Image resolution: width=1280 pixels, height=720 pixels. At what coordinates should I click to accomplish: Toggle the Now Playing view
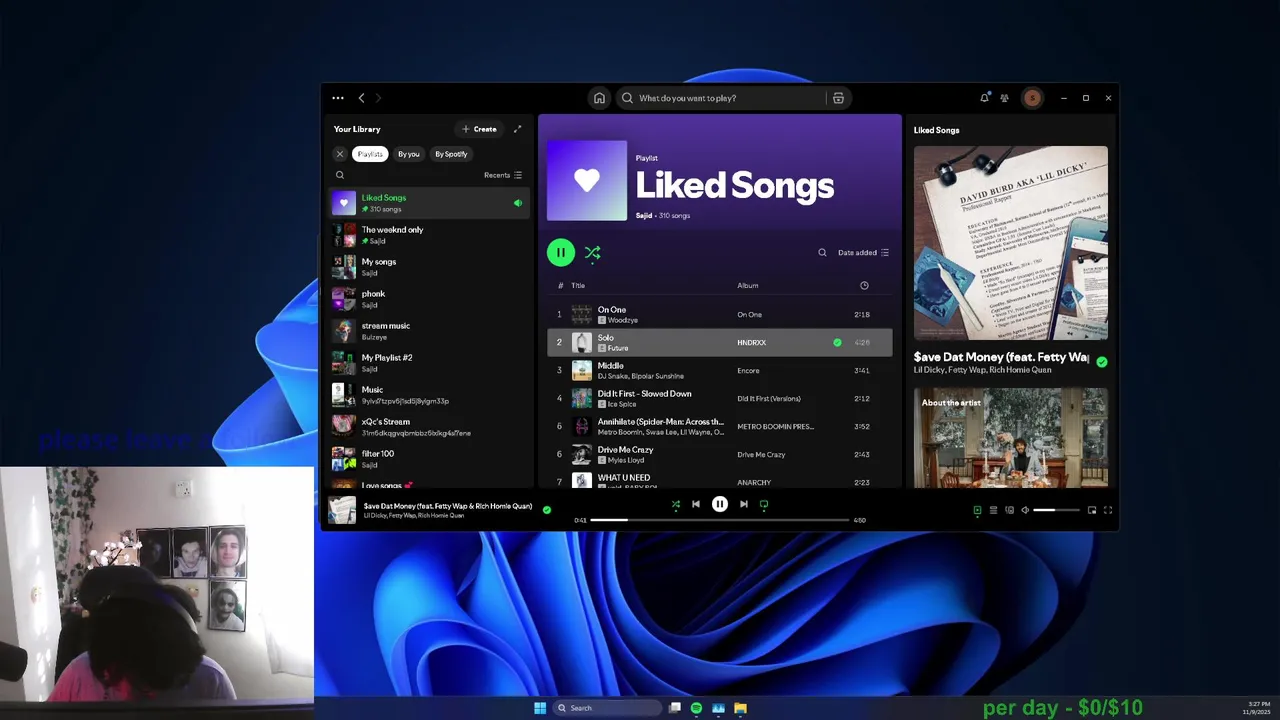(x=977, y=510)
